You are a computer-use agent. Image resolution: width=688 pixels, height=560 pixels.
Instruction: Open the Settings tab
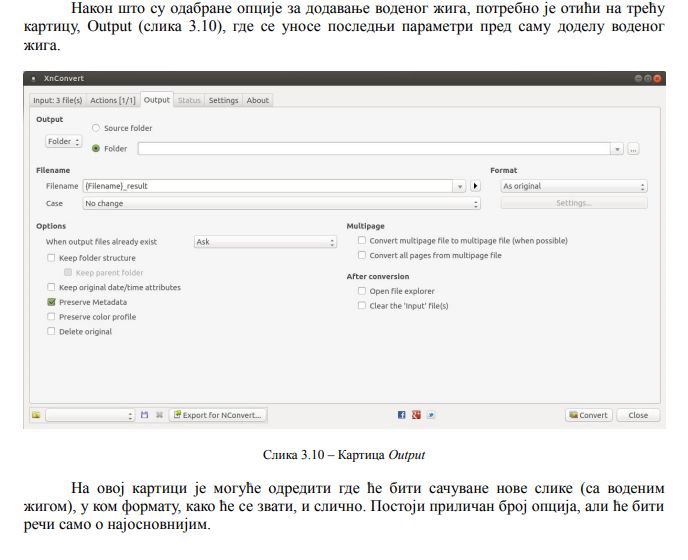pos(223,101)
